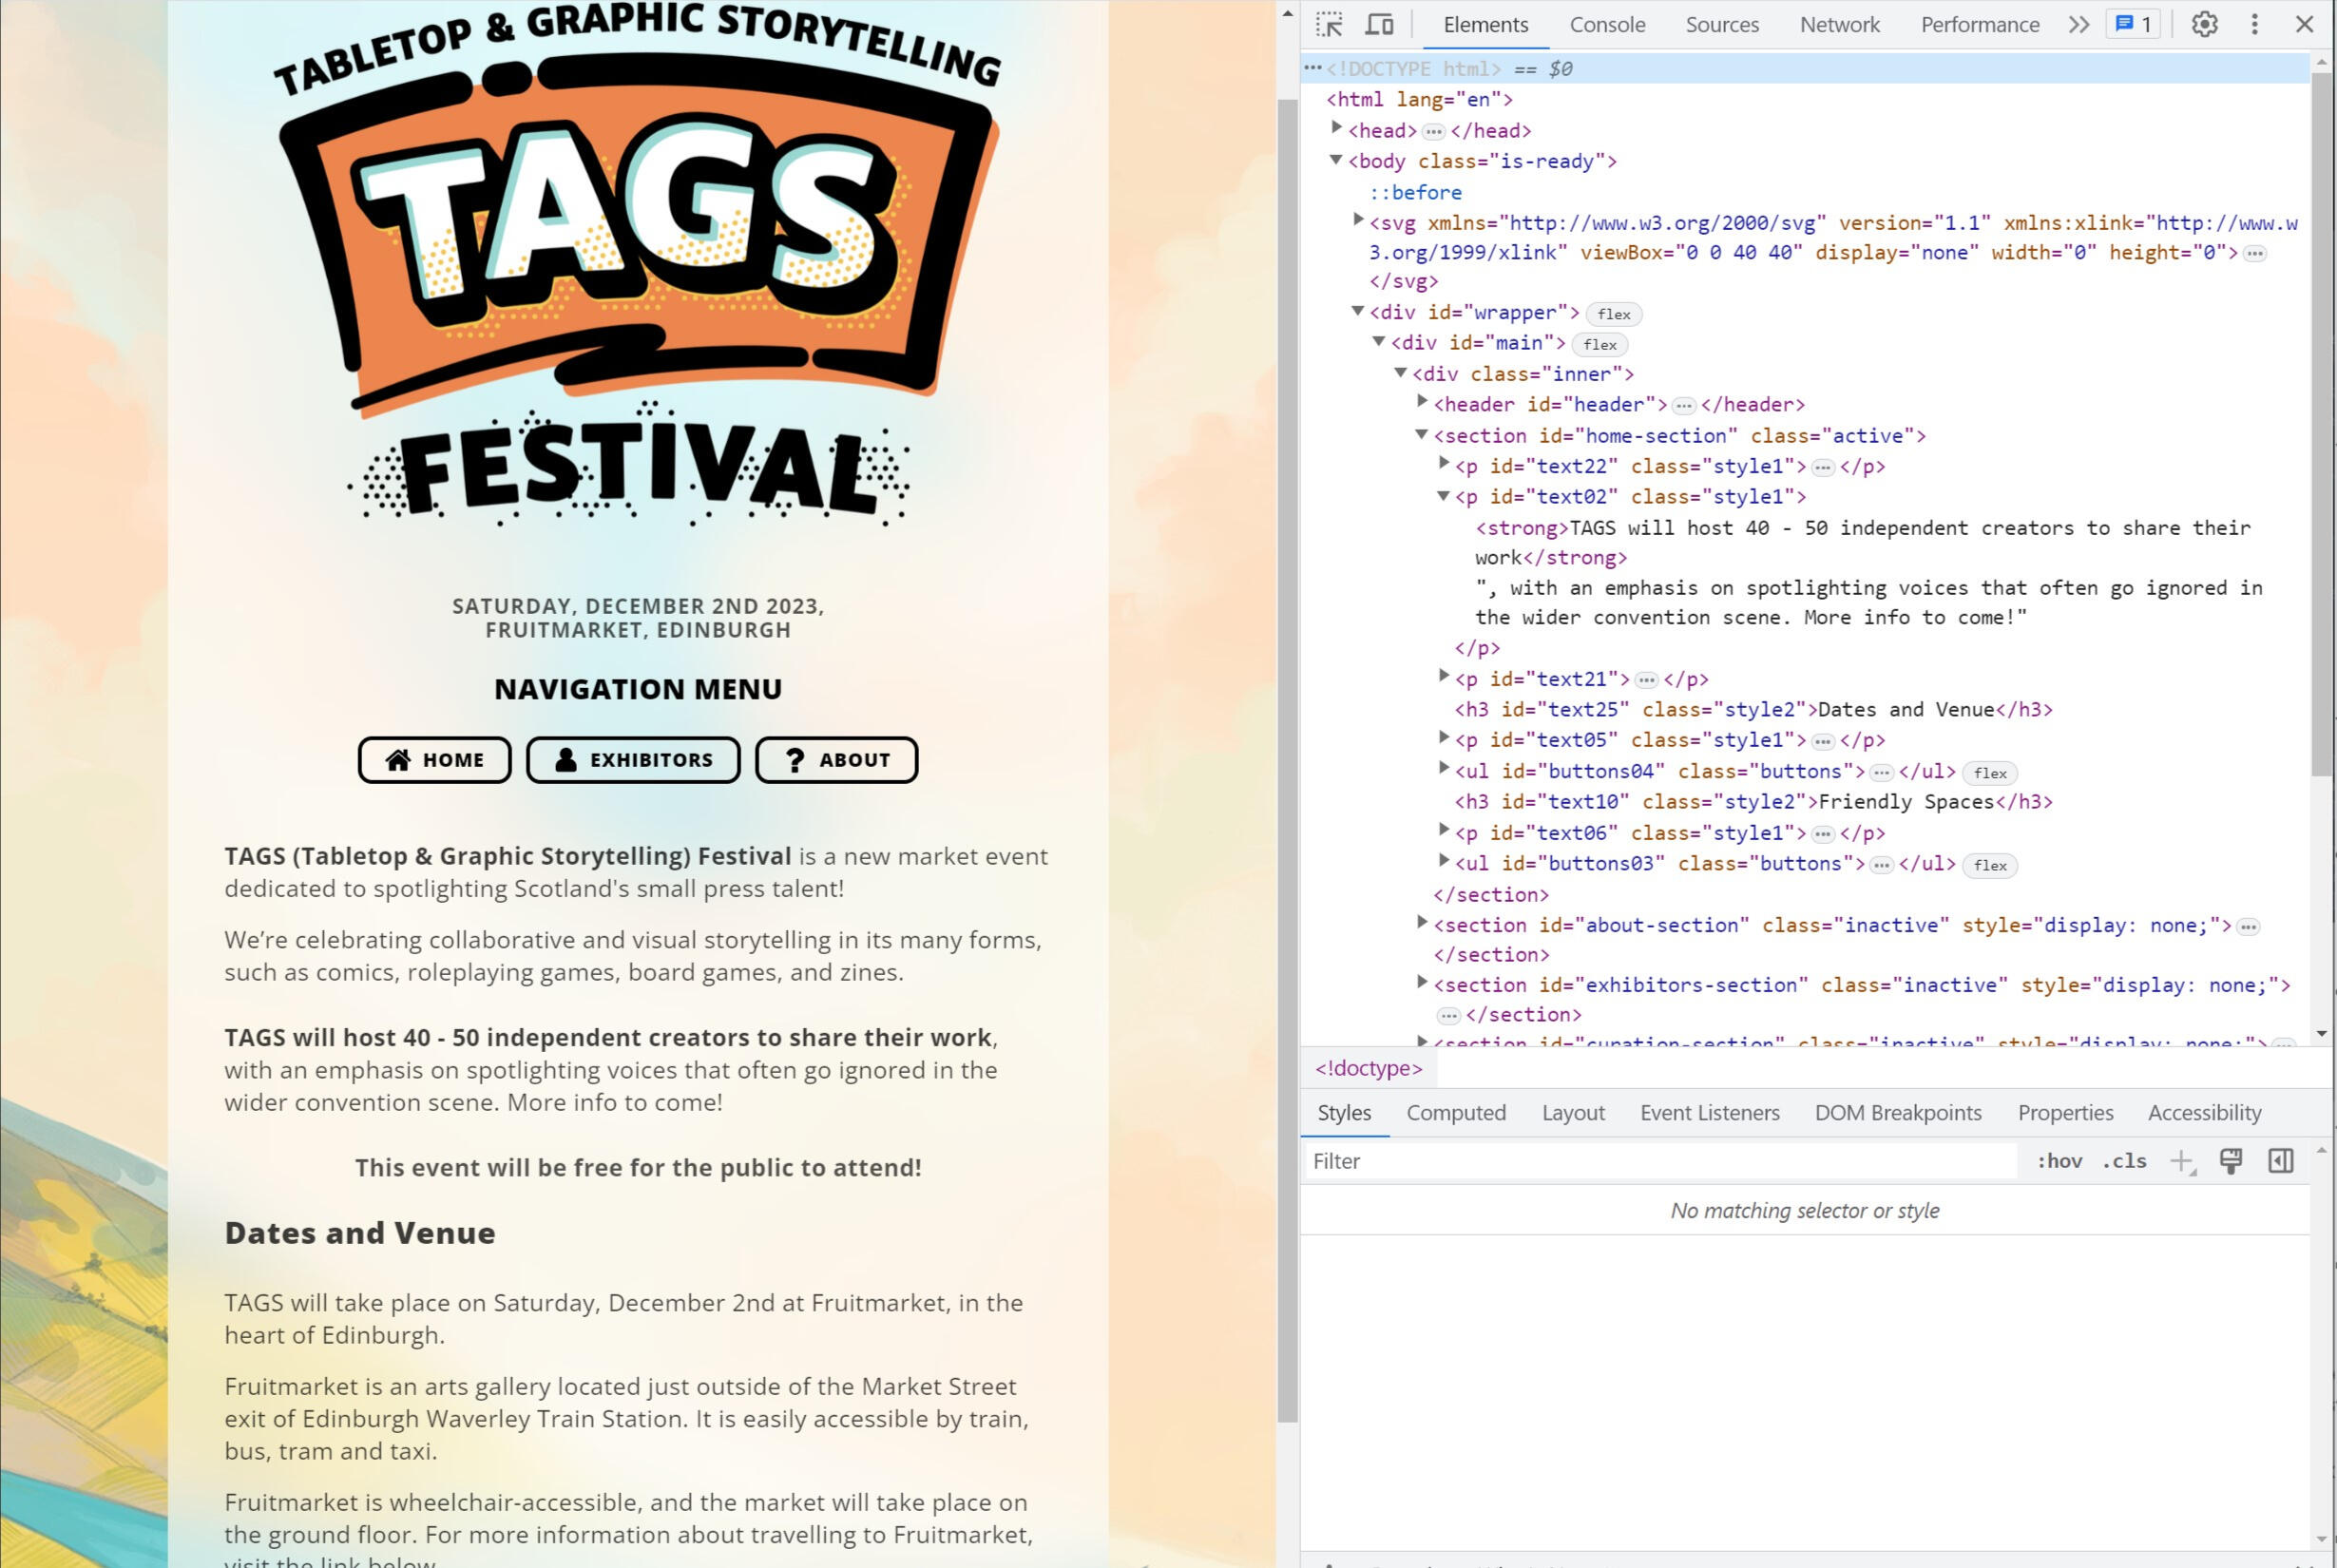
Task: Open the customize DevTools three-dot menu
Action: click(2253, 24)
